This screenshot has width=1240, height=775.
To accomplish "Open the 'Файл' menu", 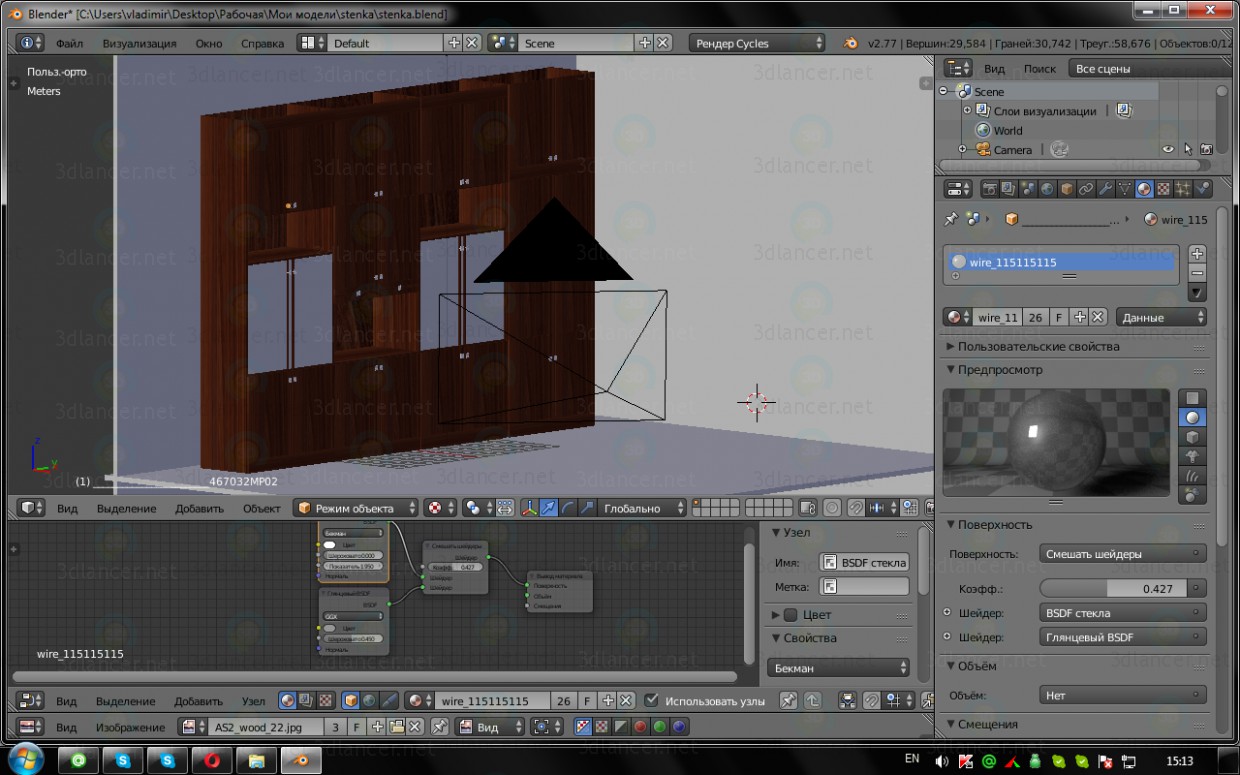I will [x=69, y=43].
